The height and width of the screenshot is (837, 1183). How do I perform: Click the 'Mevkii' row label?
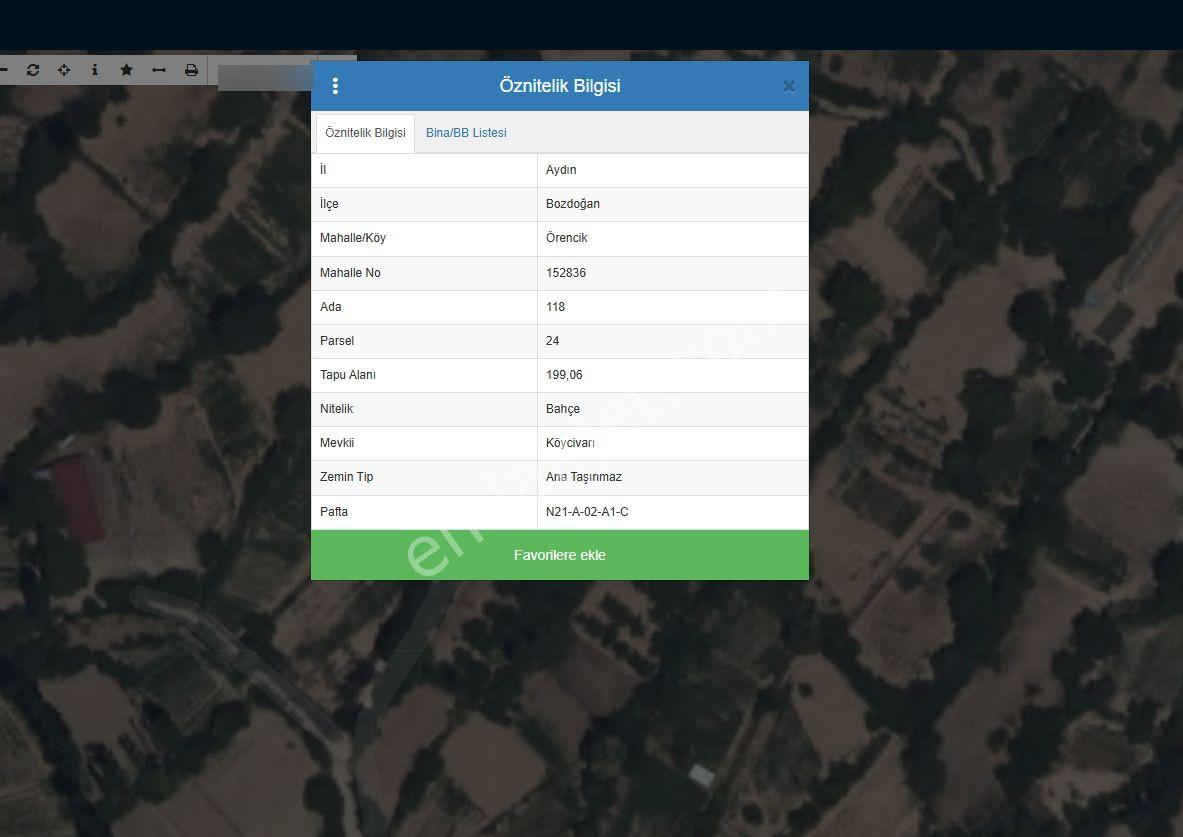tap(336, 442)
